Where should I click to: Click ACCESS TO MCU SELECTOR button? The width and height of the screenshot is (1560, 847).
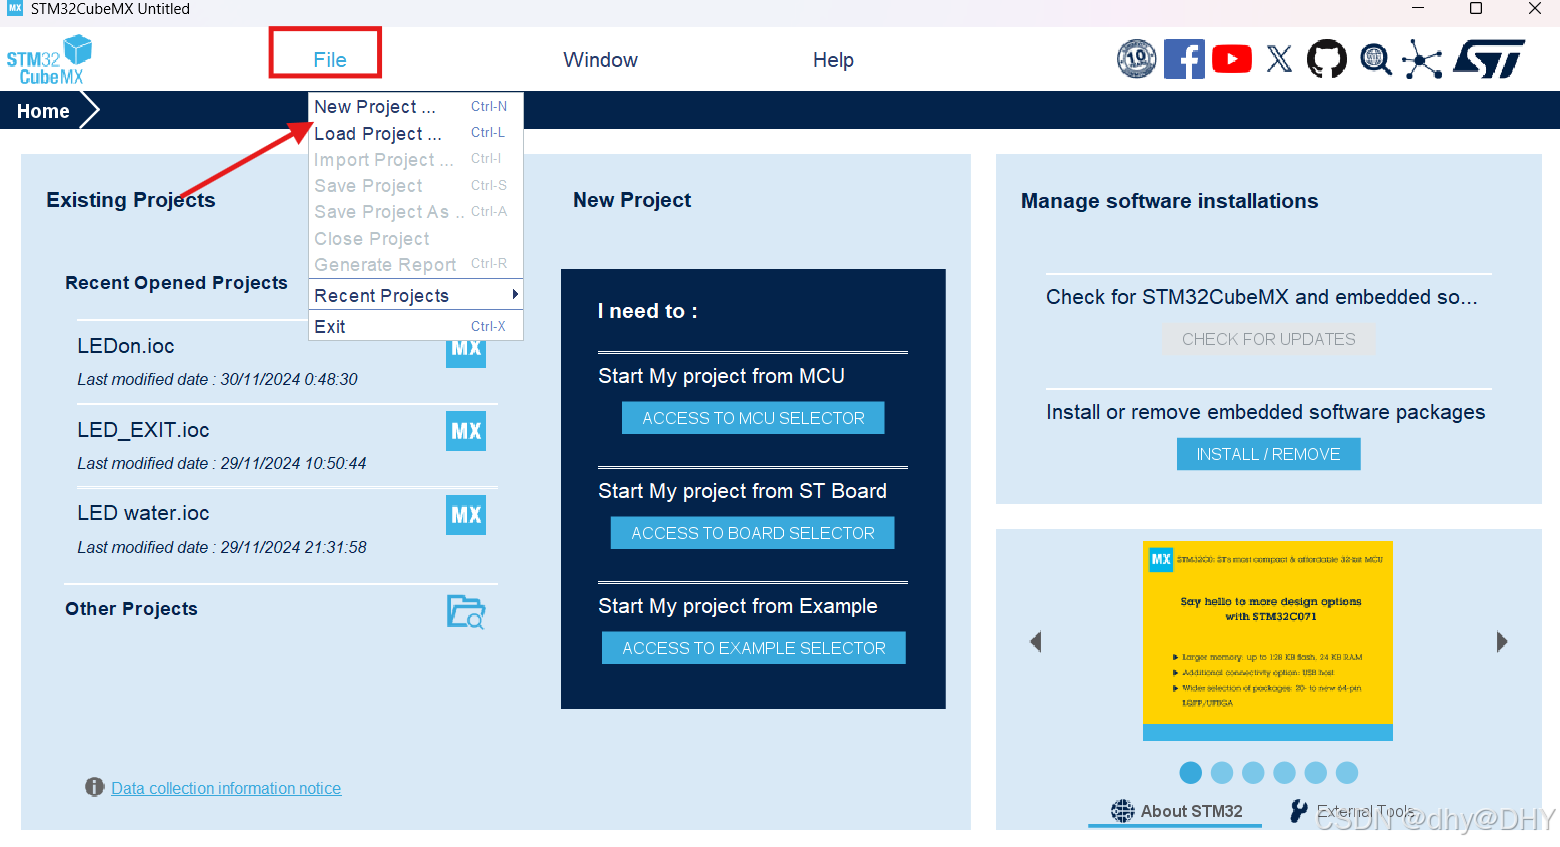pyautogui.click(x=753, y=418)
